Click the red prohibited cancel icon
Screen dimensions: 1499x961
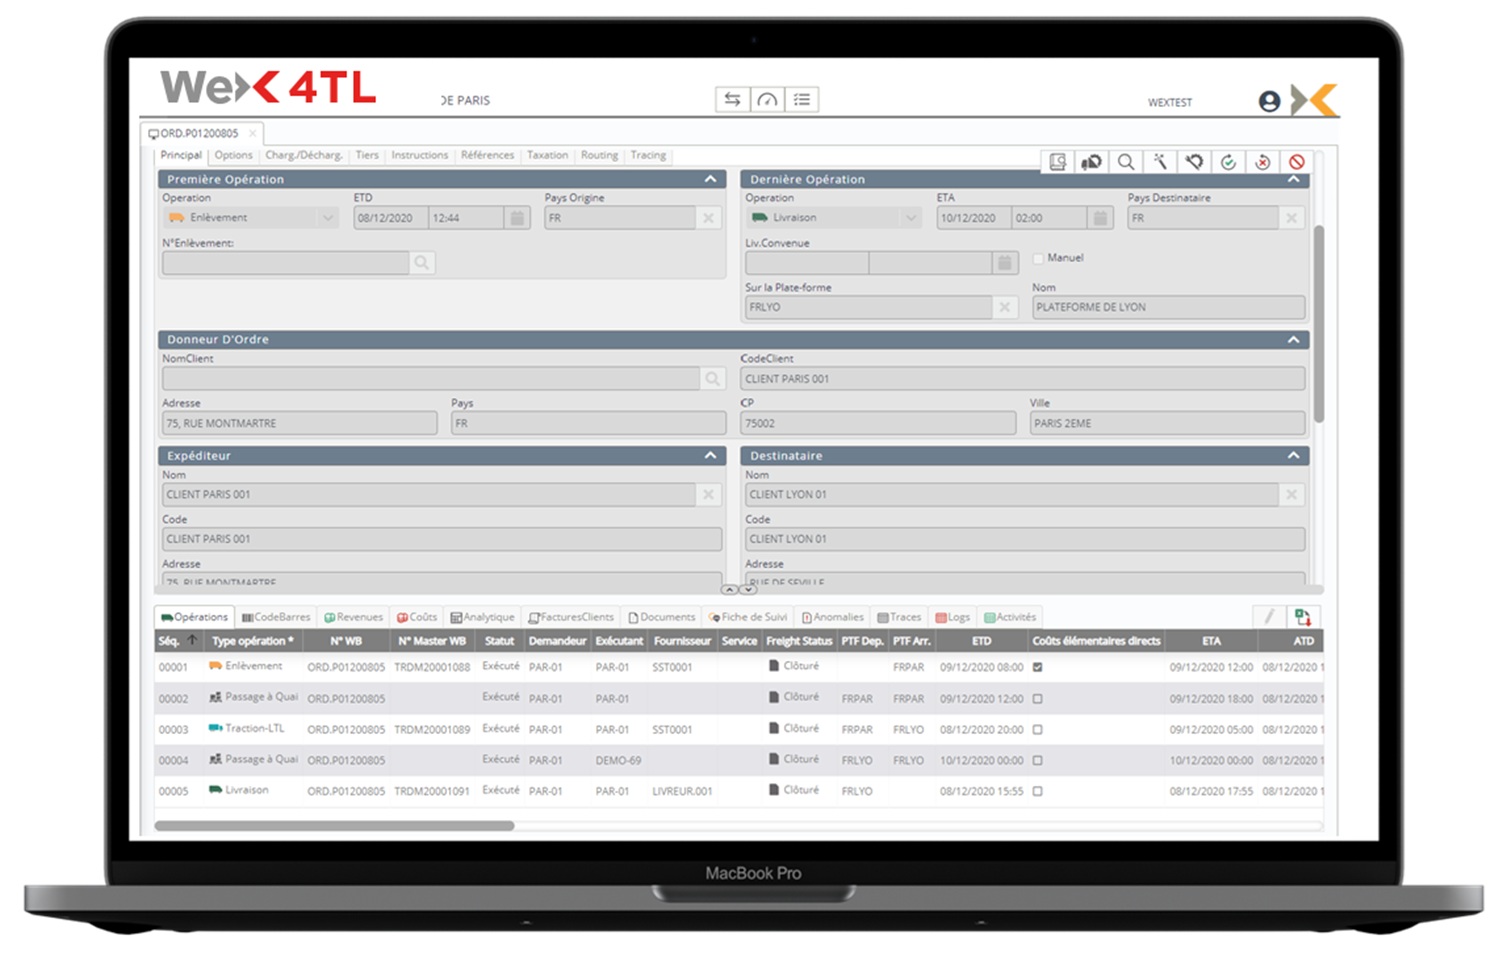(x=1296, y=162)
